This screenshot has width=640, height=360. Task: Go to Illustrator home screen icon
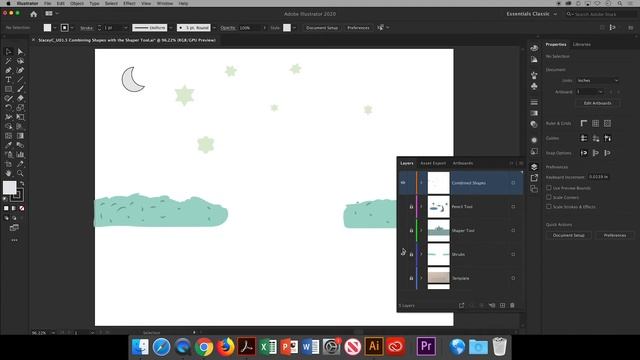(33, 14)
